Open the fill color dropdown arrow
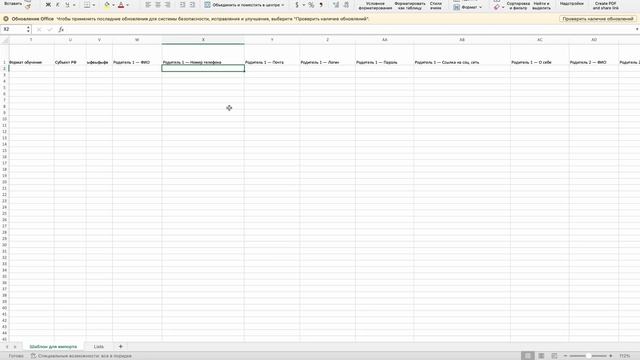The height and width of the screenshot is (360, 640). click(113, 5)
